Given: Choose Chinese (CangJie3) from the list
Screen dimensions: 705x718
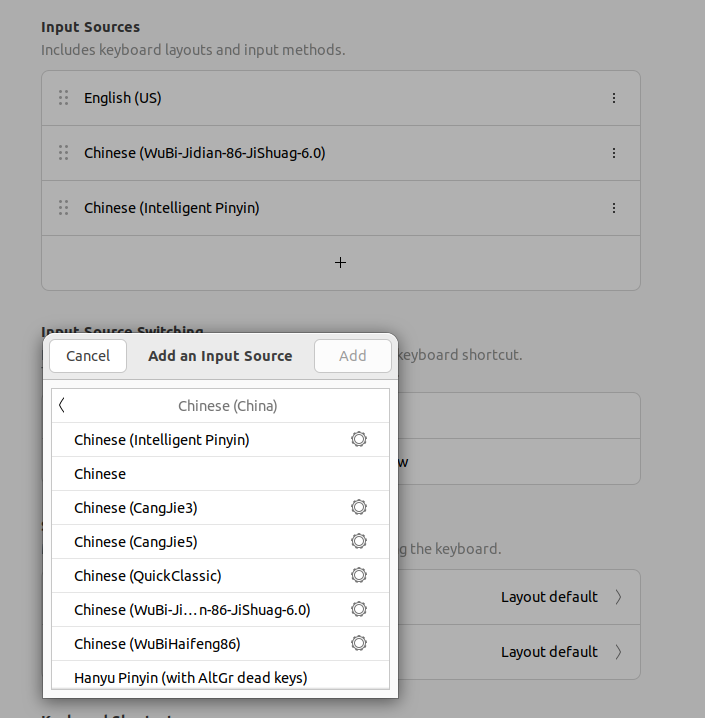Looking at the screenshot, I should pyautogui.click(x=136, y=508).
